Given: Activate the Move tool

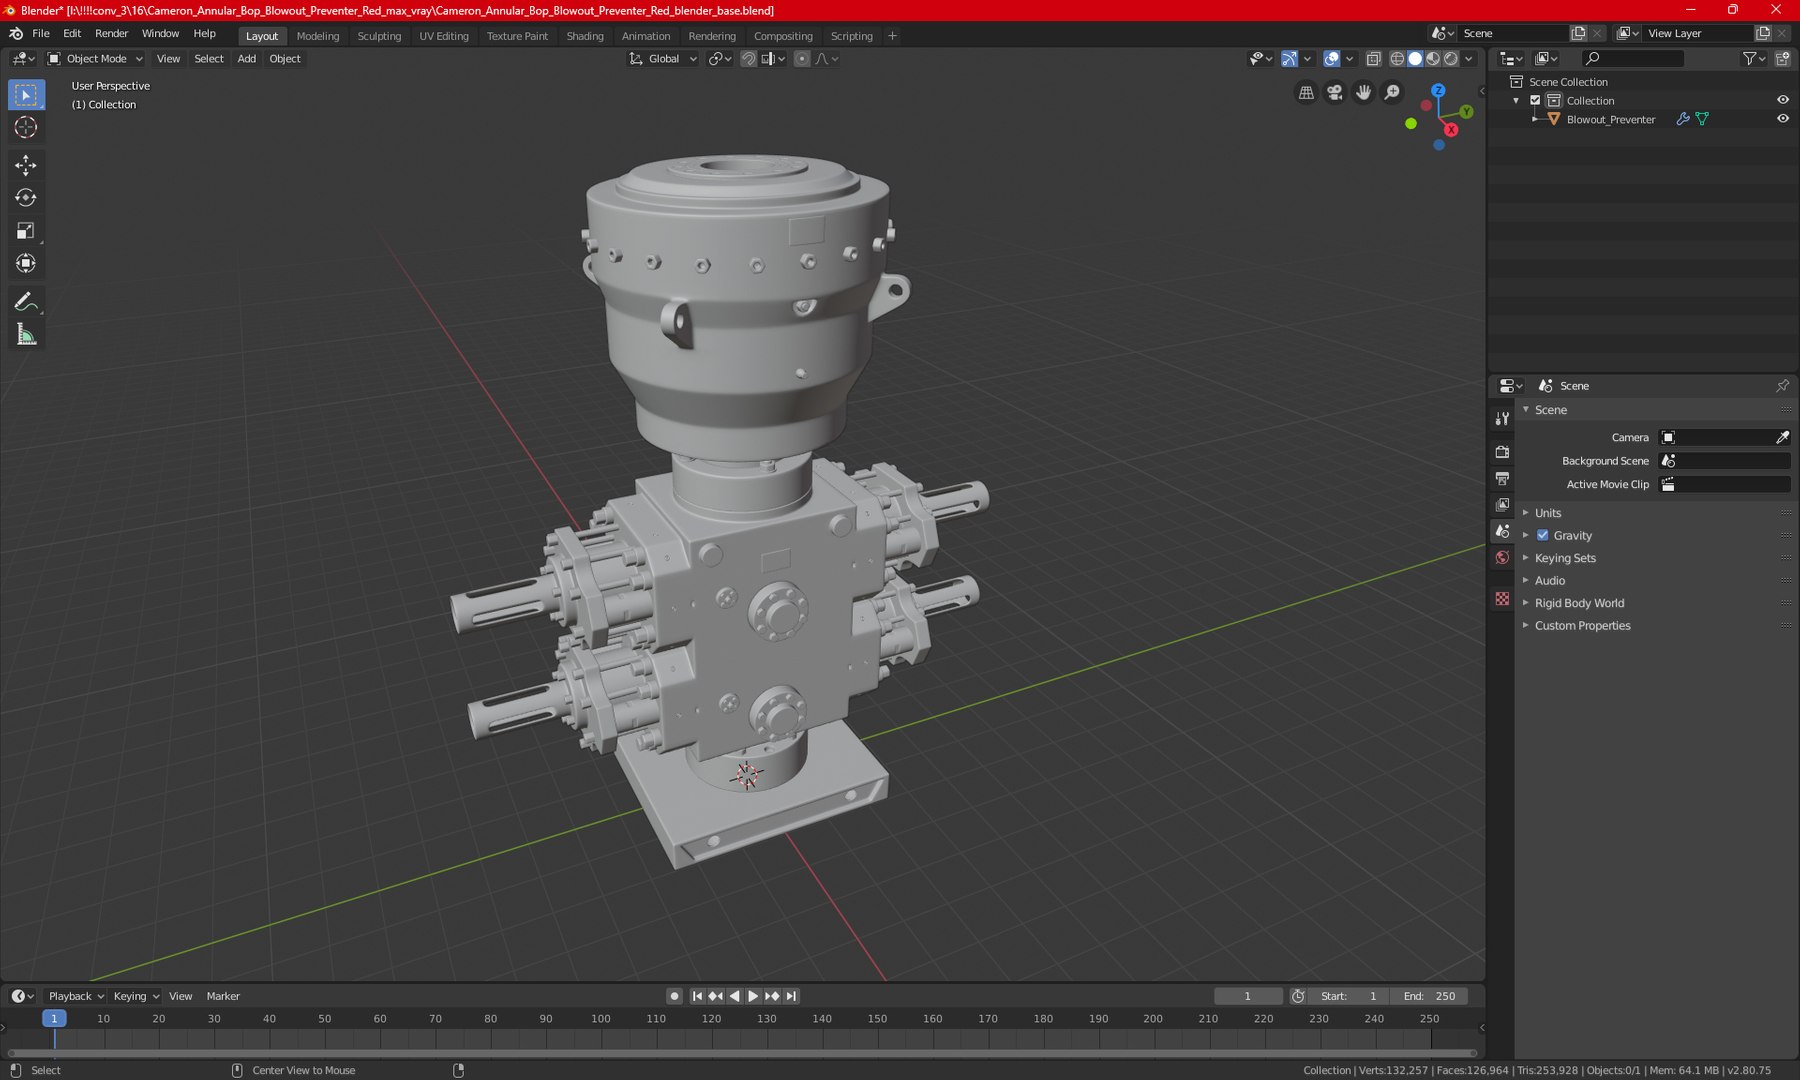Looking at the screenshot, I should click(26, 165).
